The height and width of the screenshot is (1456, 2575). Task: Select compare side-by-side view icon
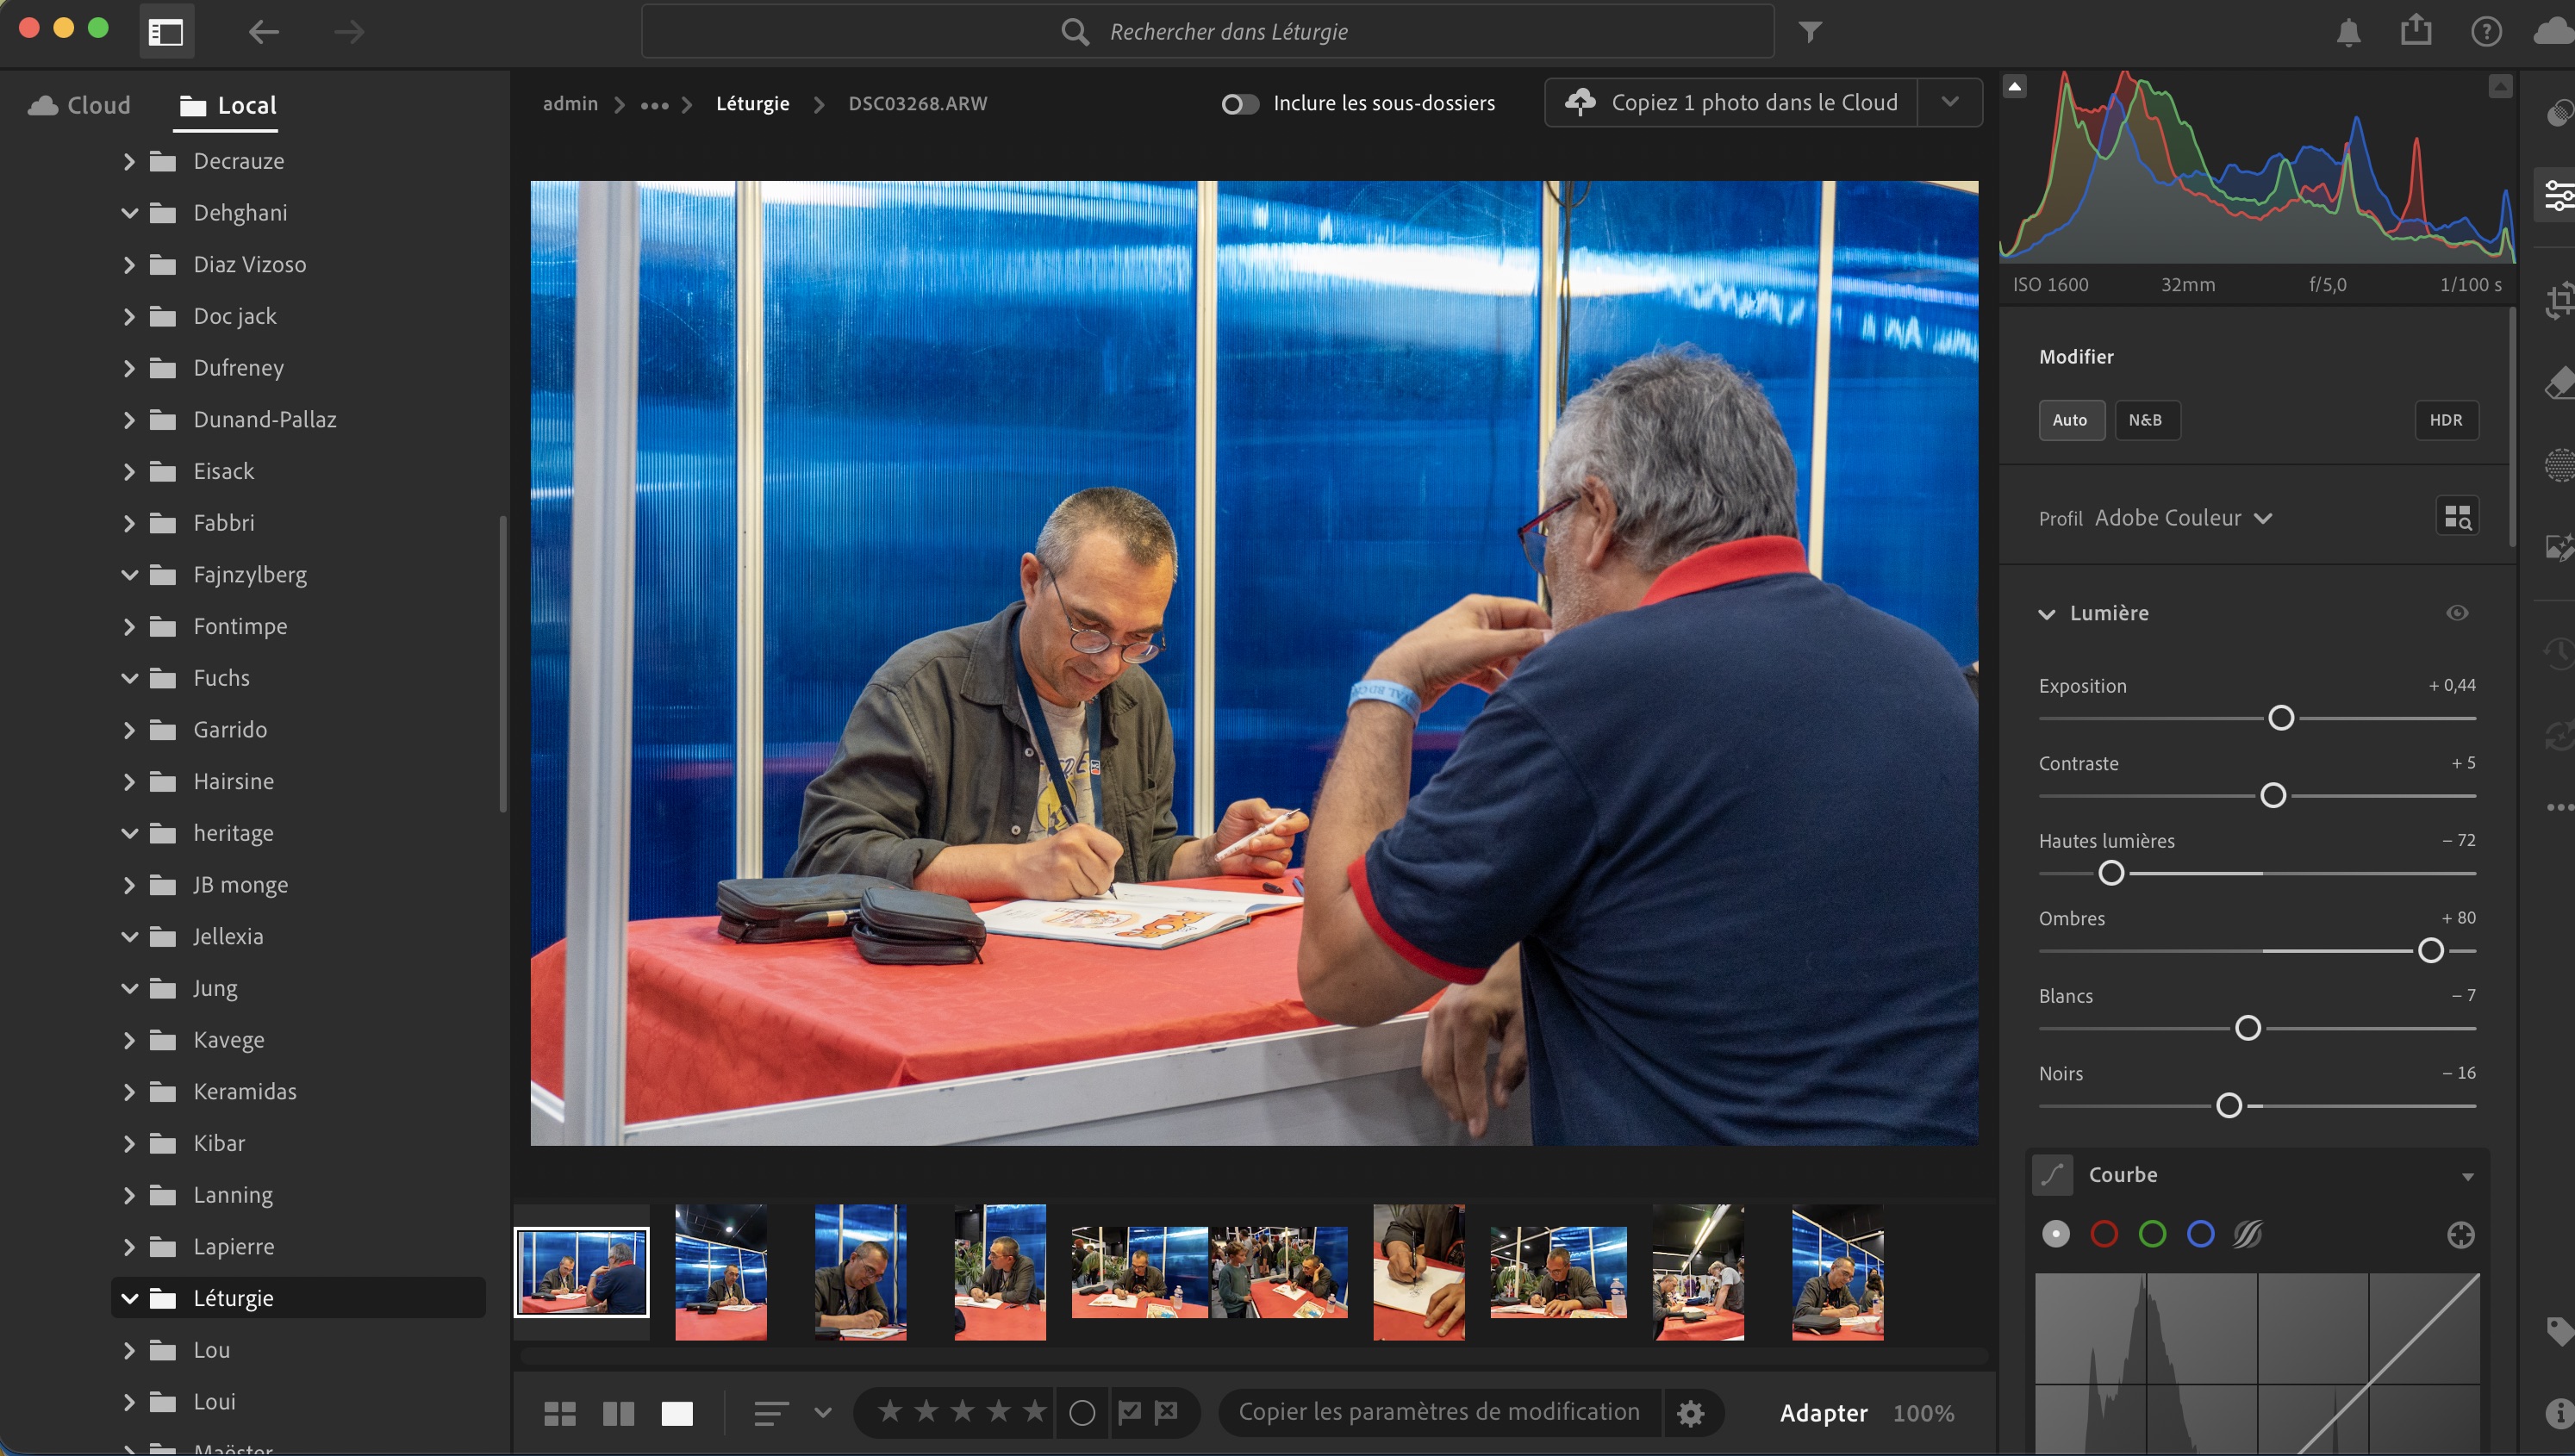[x=618, y=1413]
